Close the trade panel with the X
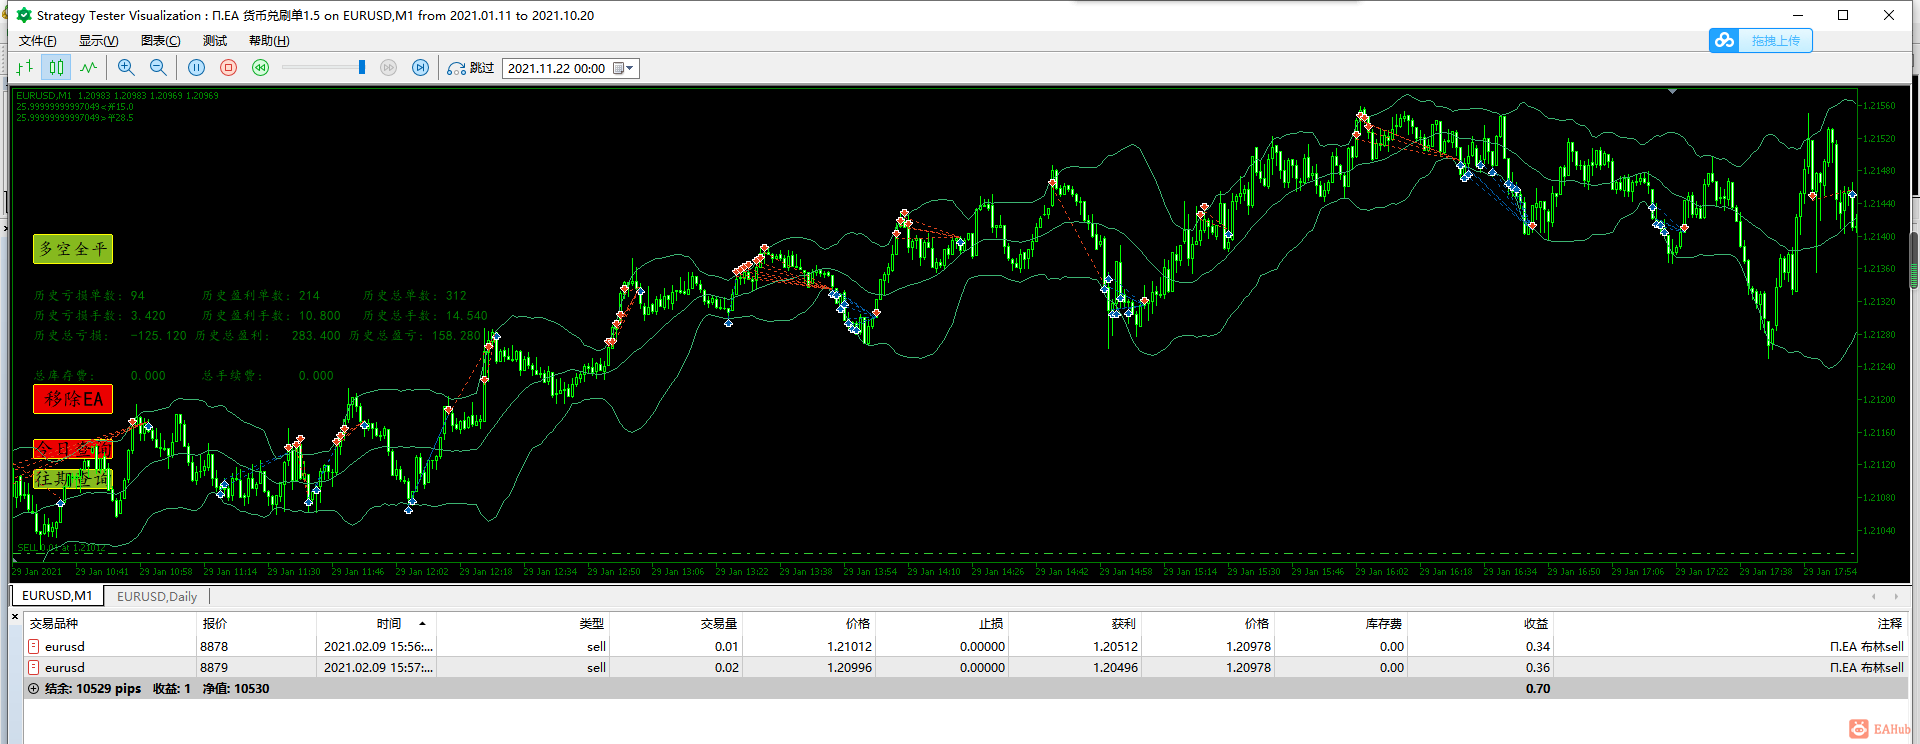The image size is (1920, 744). [15, 616]
